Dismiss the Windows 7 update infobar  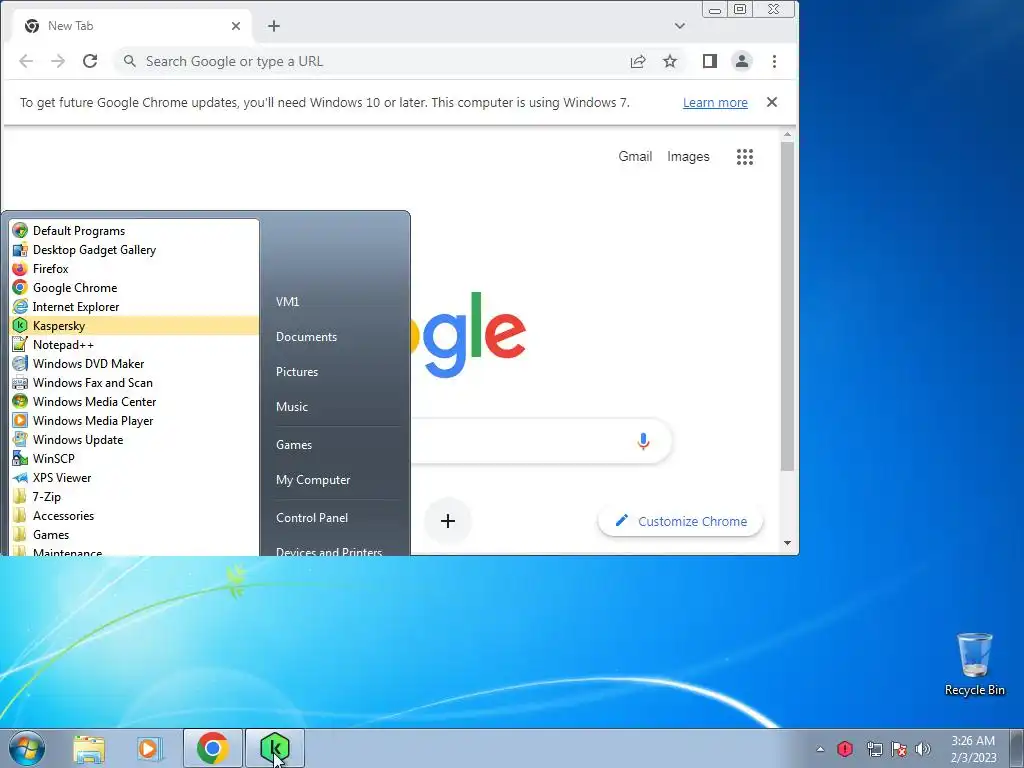point(772,102)
